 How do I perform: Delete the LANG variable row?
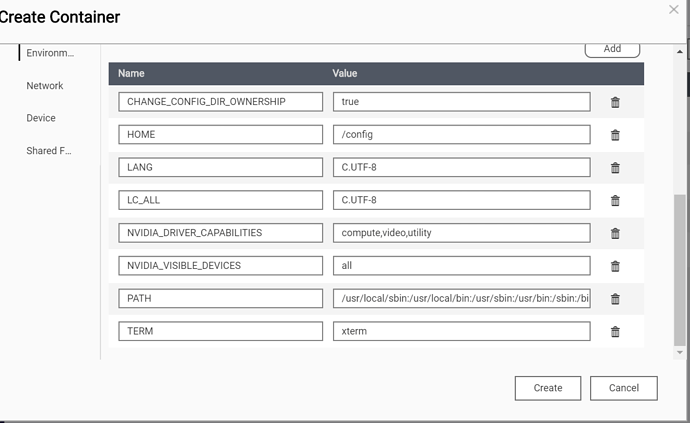tap(615, 168)
